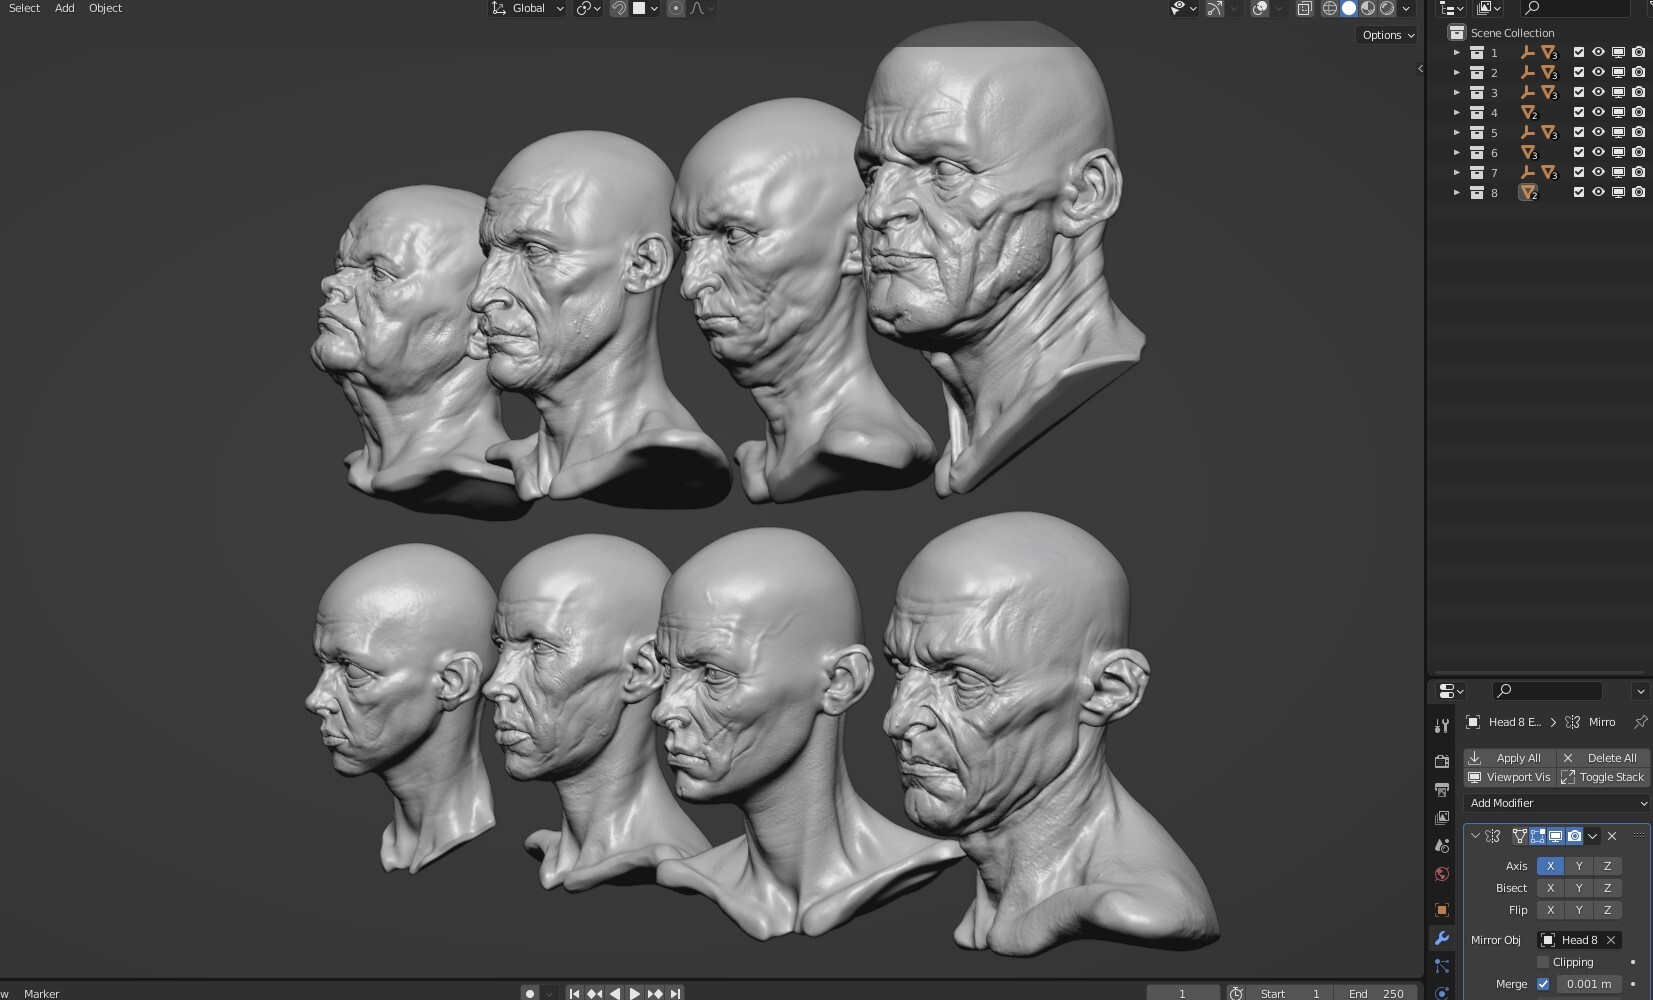Click the Modifier Properties wrench icon
Viewport: 1653px width, 1000px height.
pos(1443,938)
